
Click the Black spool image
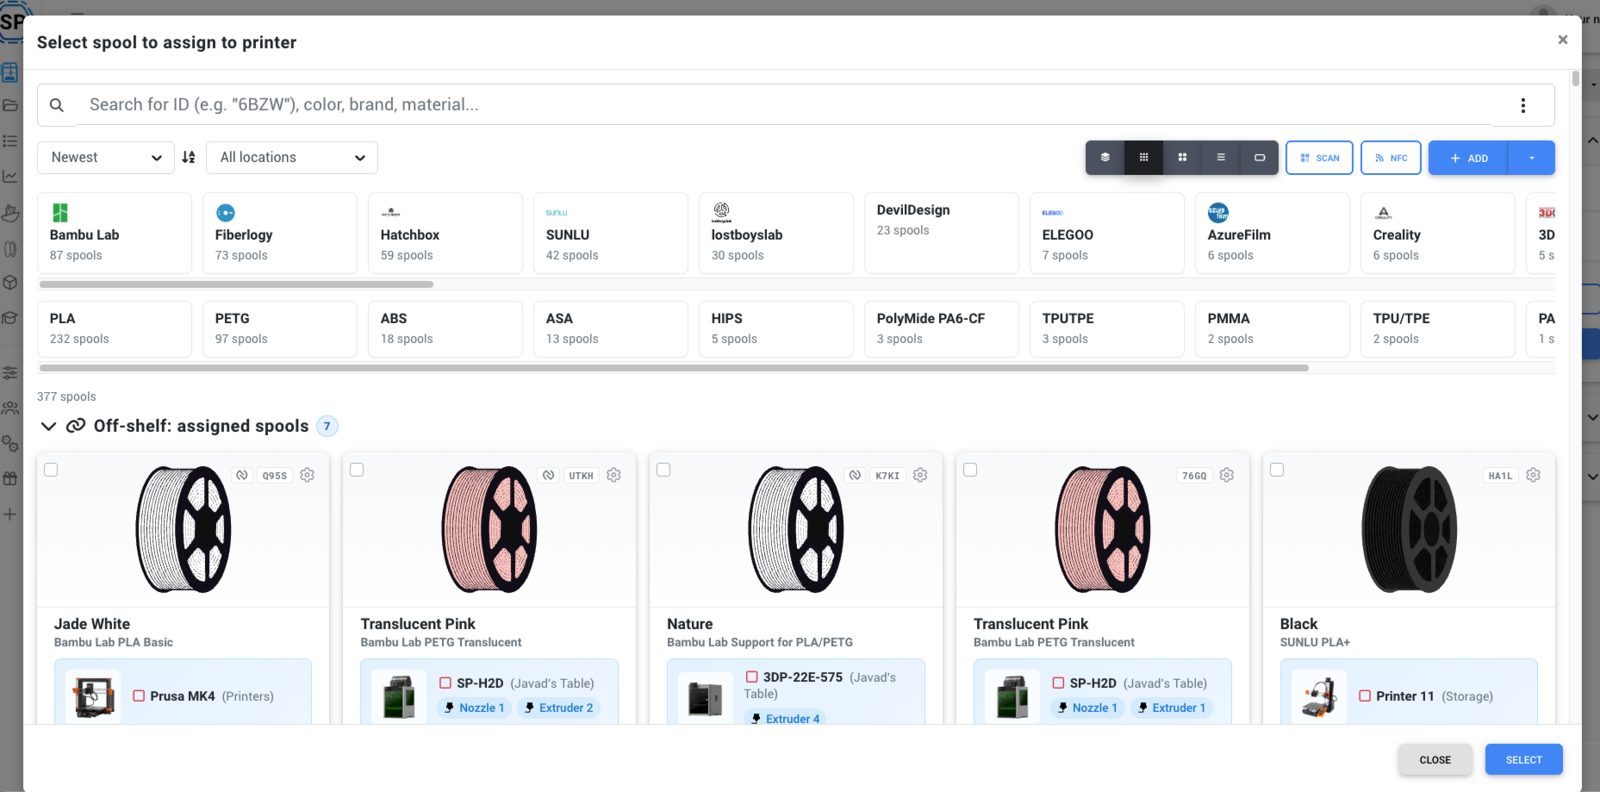point(1410,529)
